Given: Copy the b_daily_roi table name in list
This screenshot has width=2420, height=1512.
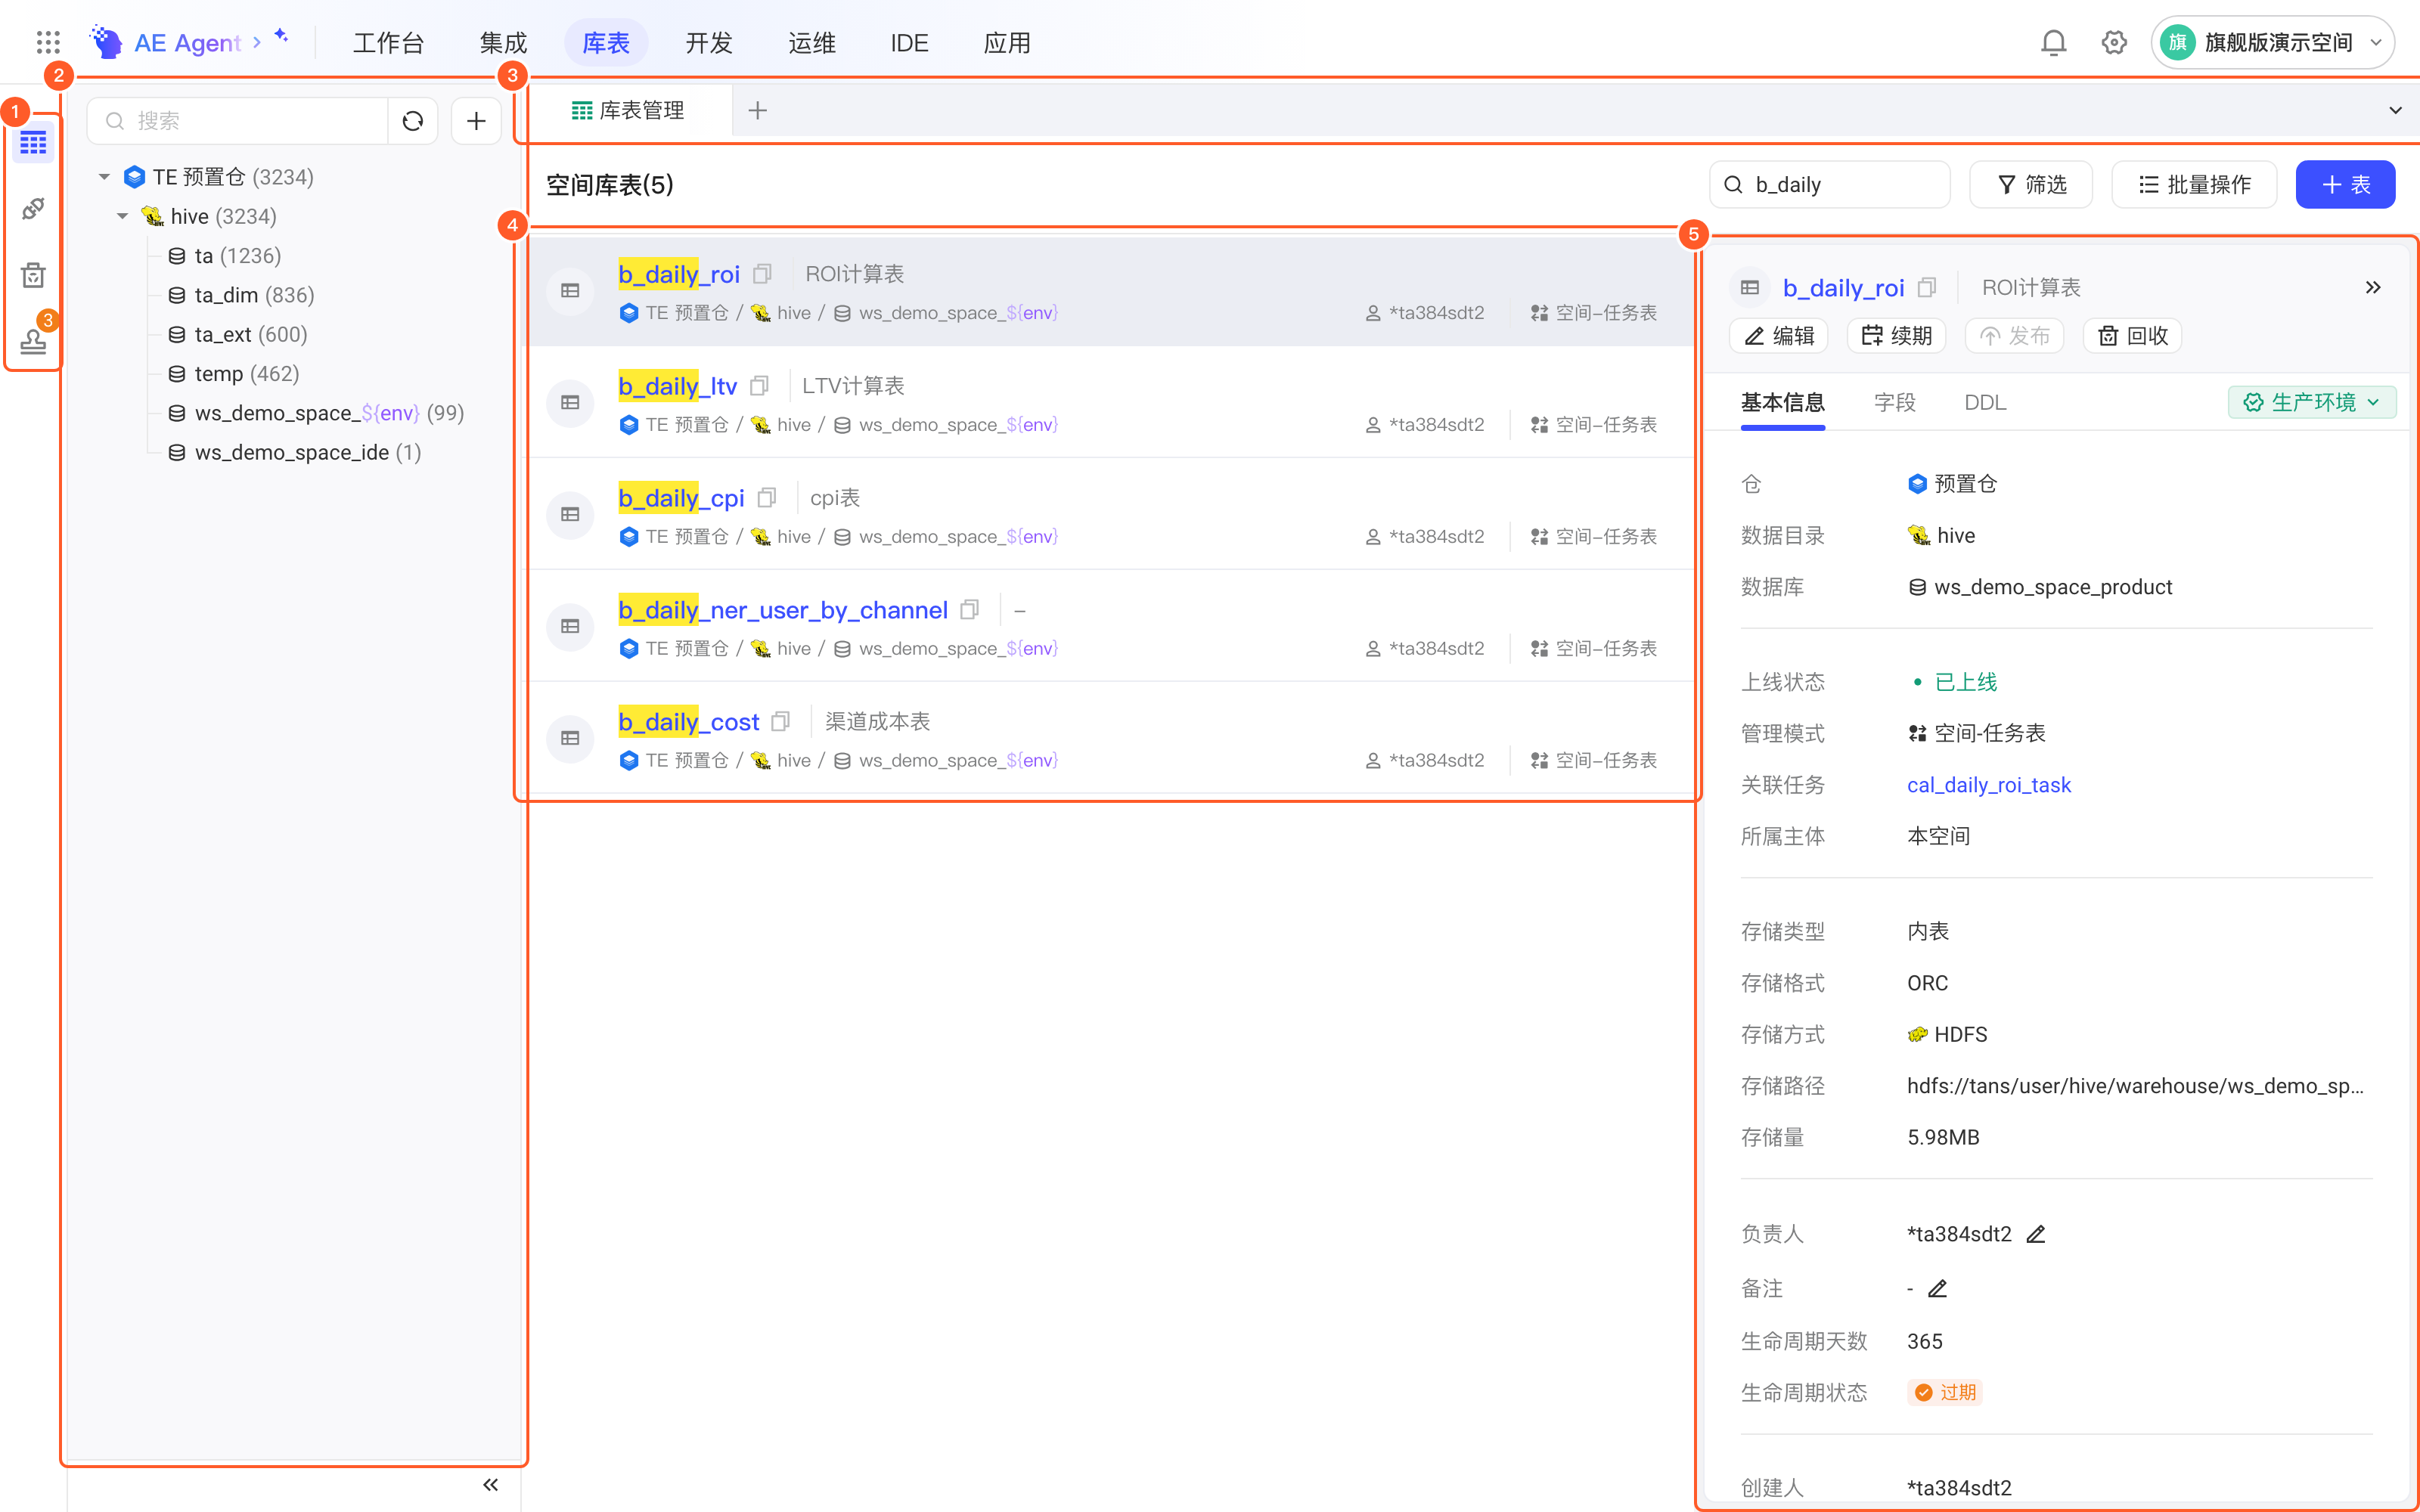Looking at the screenshot, I should click(x=763, y=273).
